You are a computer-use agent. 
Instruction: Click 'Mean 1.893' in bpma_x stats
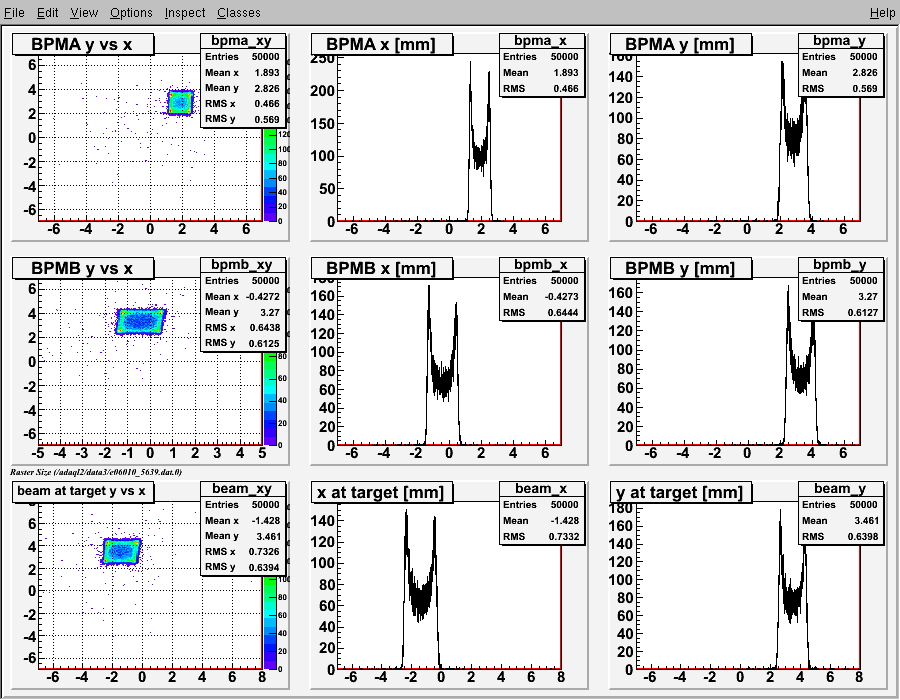[x=541, y=72]
